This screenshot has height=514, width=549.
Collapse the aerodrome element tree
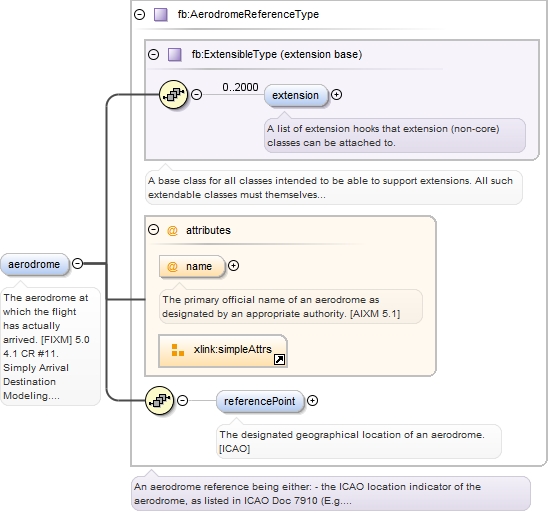[77, 263]
